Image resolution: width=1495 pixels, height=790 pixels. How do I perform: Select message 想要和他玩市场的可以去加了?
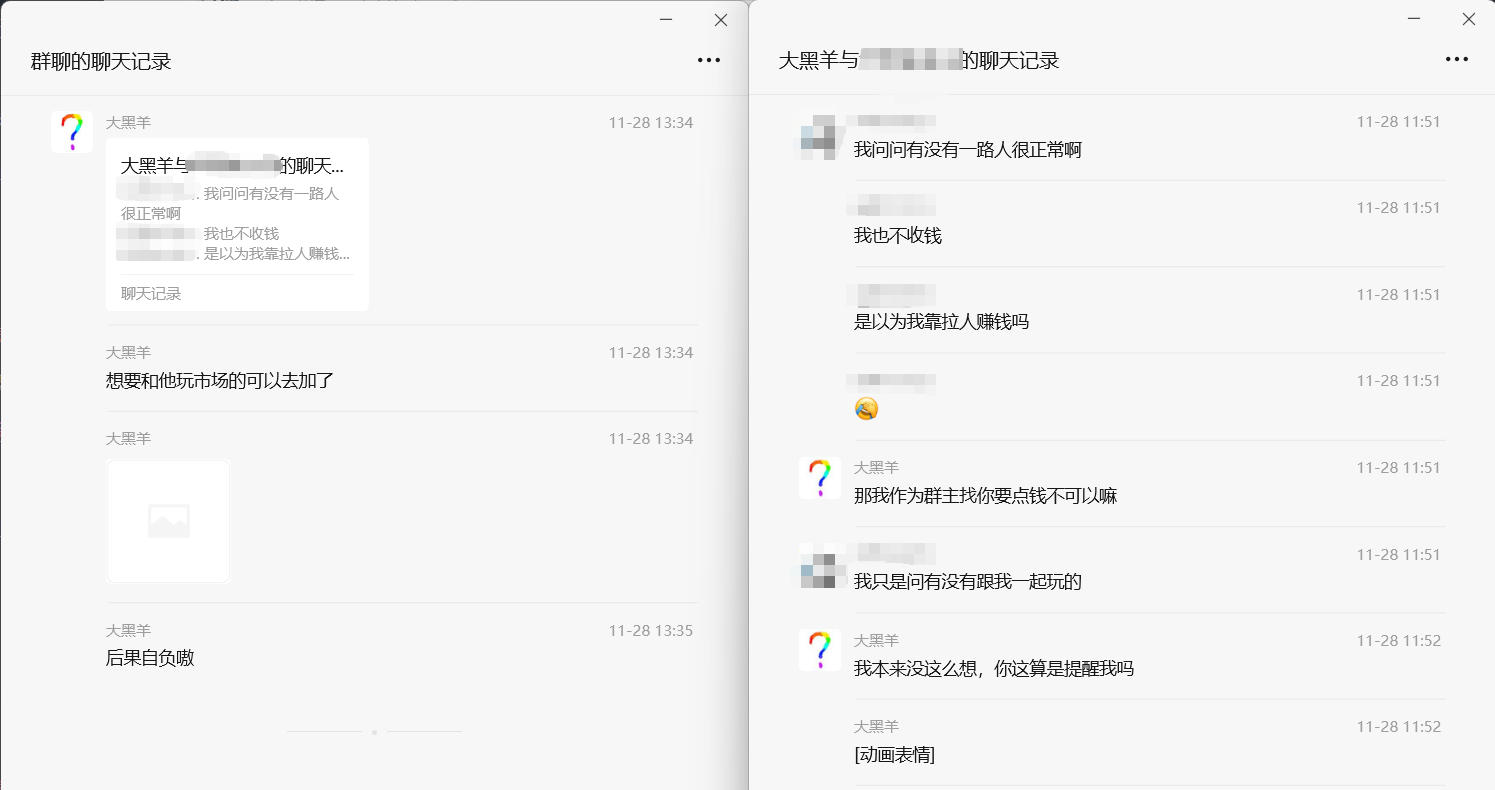coord(219,381)
